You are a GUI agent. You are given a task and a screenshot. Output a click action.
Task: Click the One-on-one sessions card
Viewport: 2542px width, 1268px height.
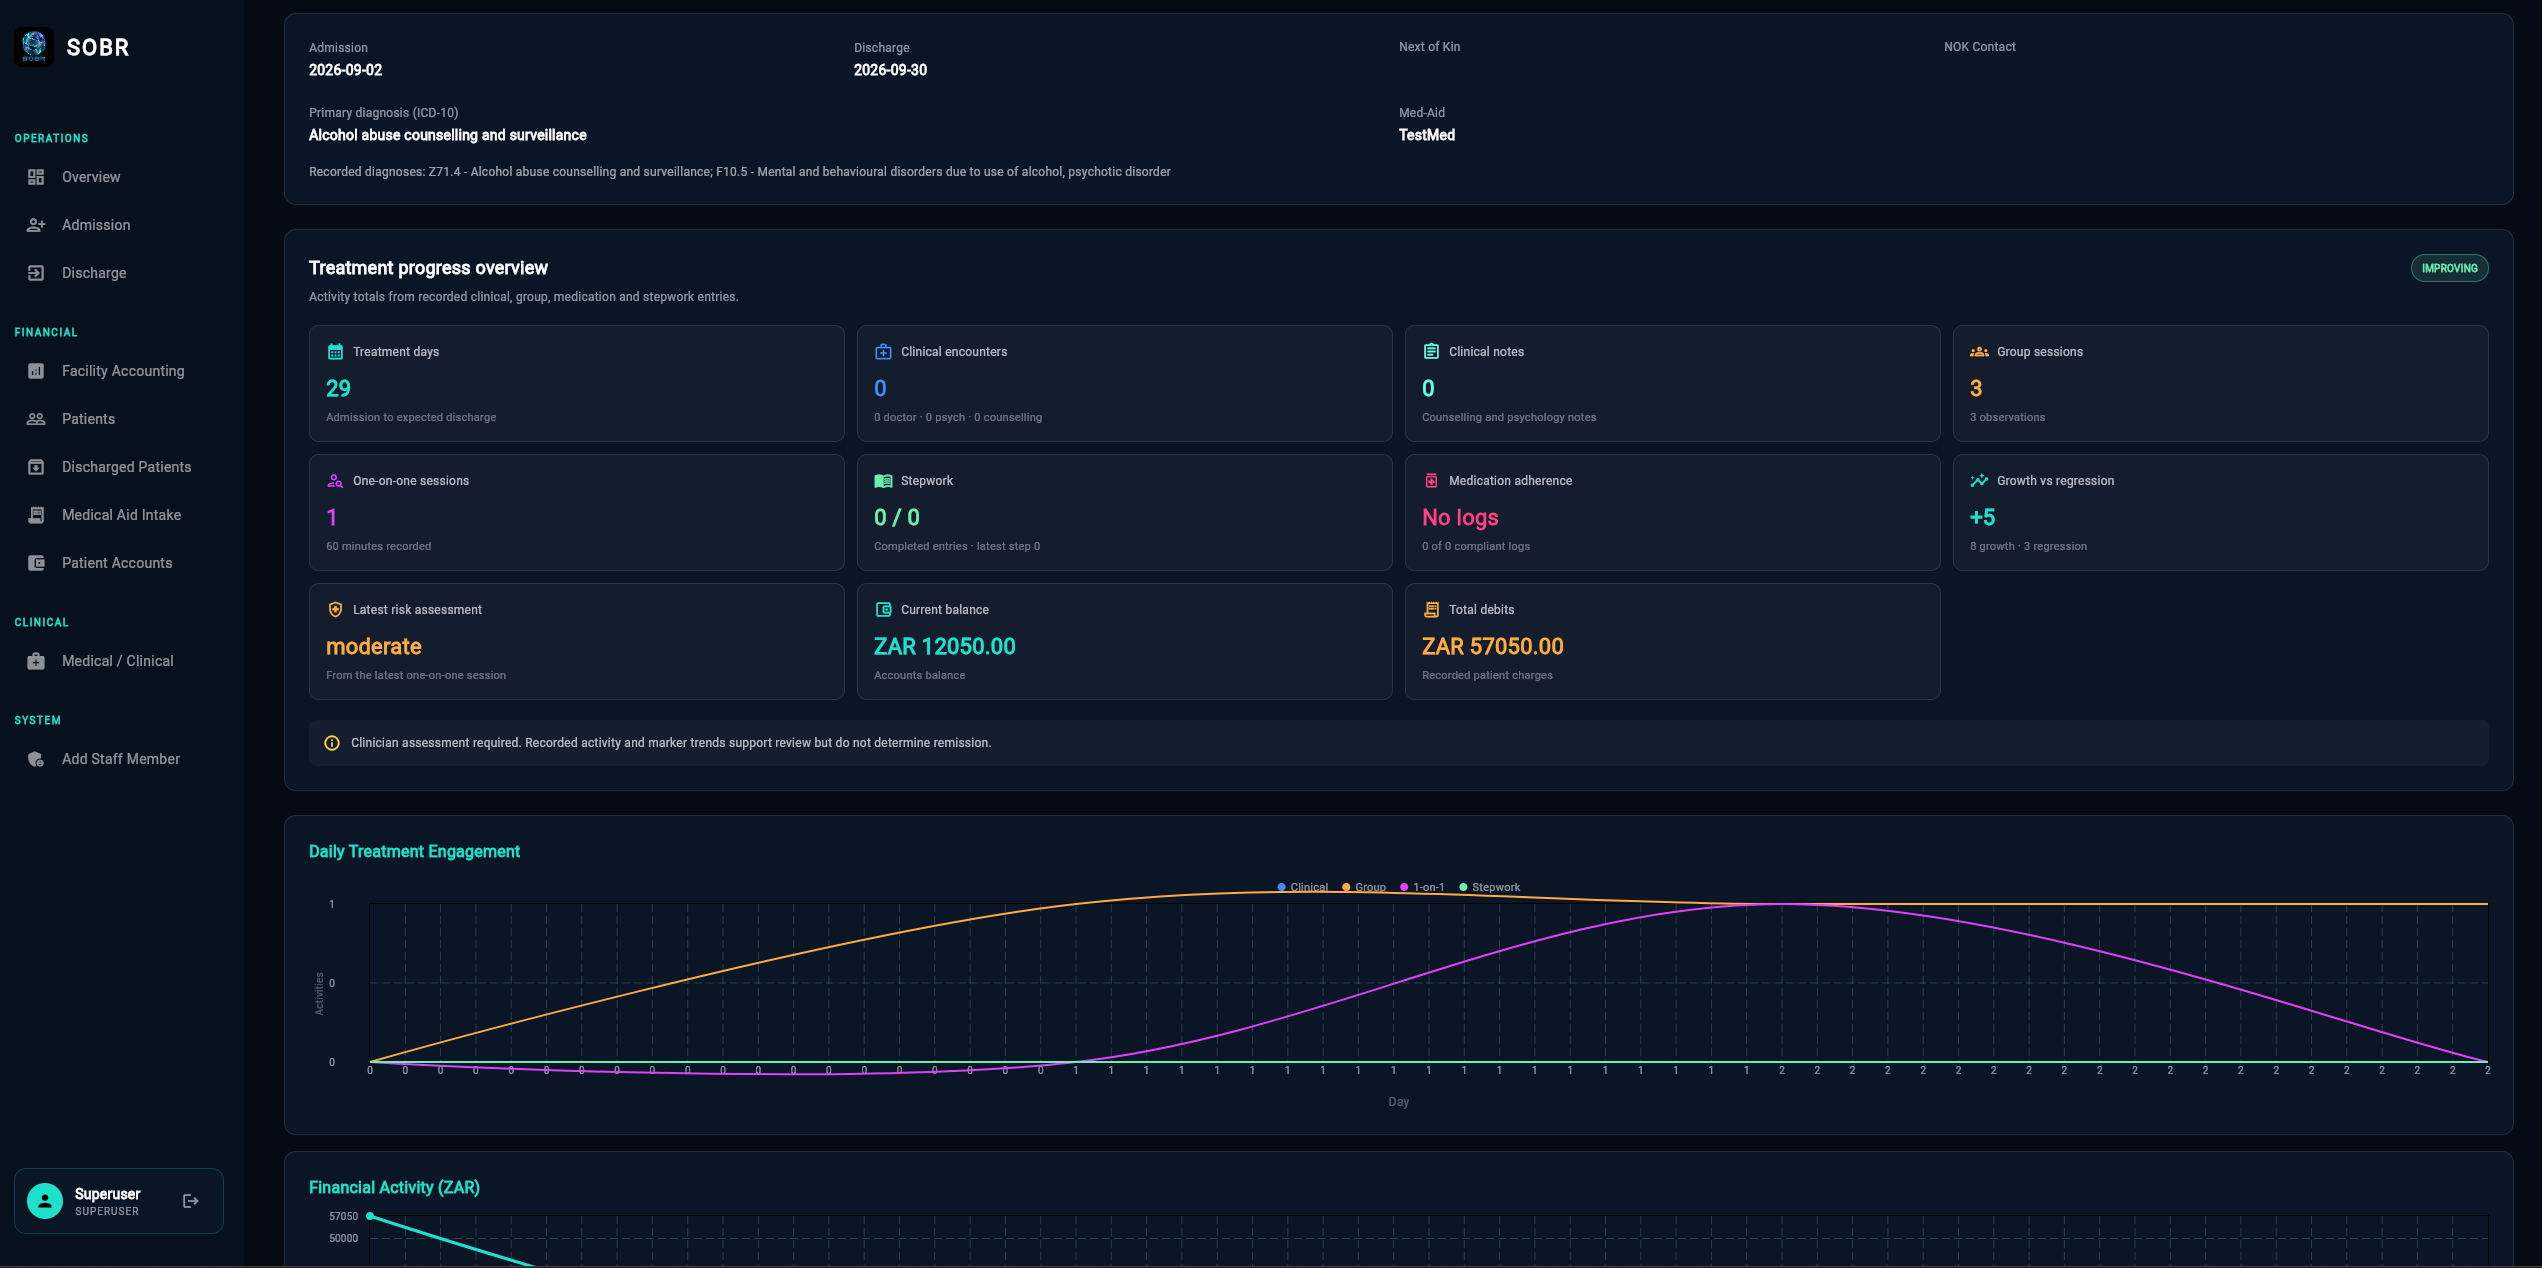[x=576, y=512]
